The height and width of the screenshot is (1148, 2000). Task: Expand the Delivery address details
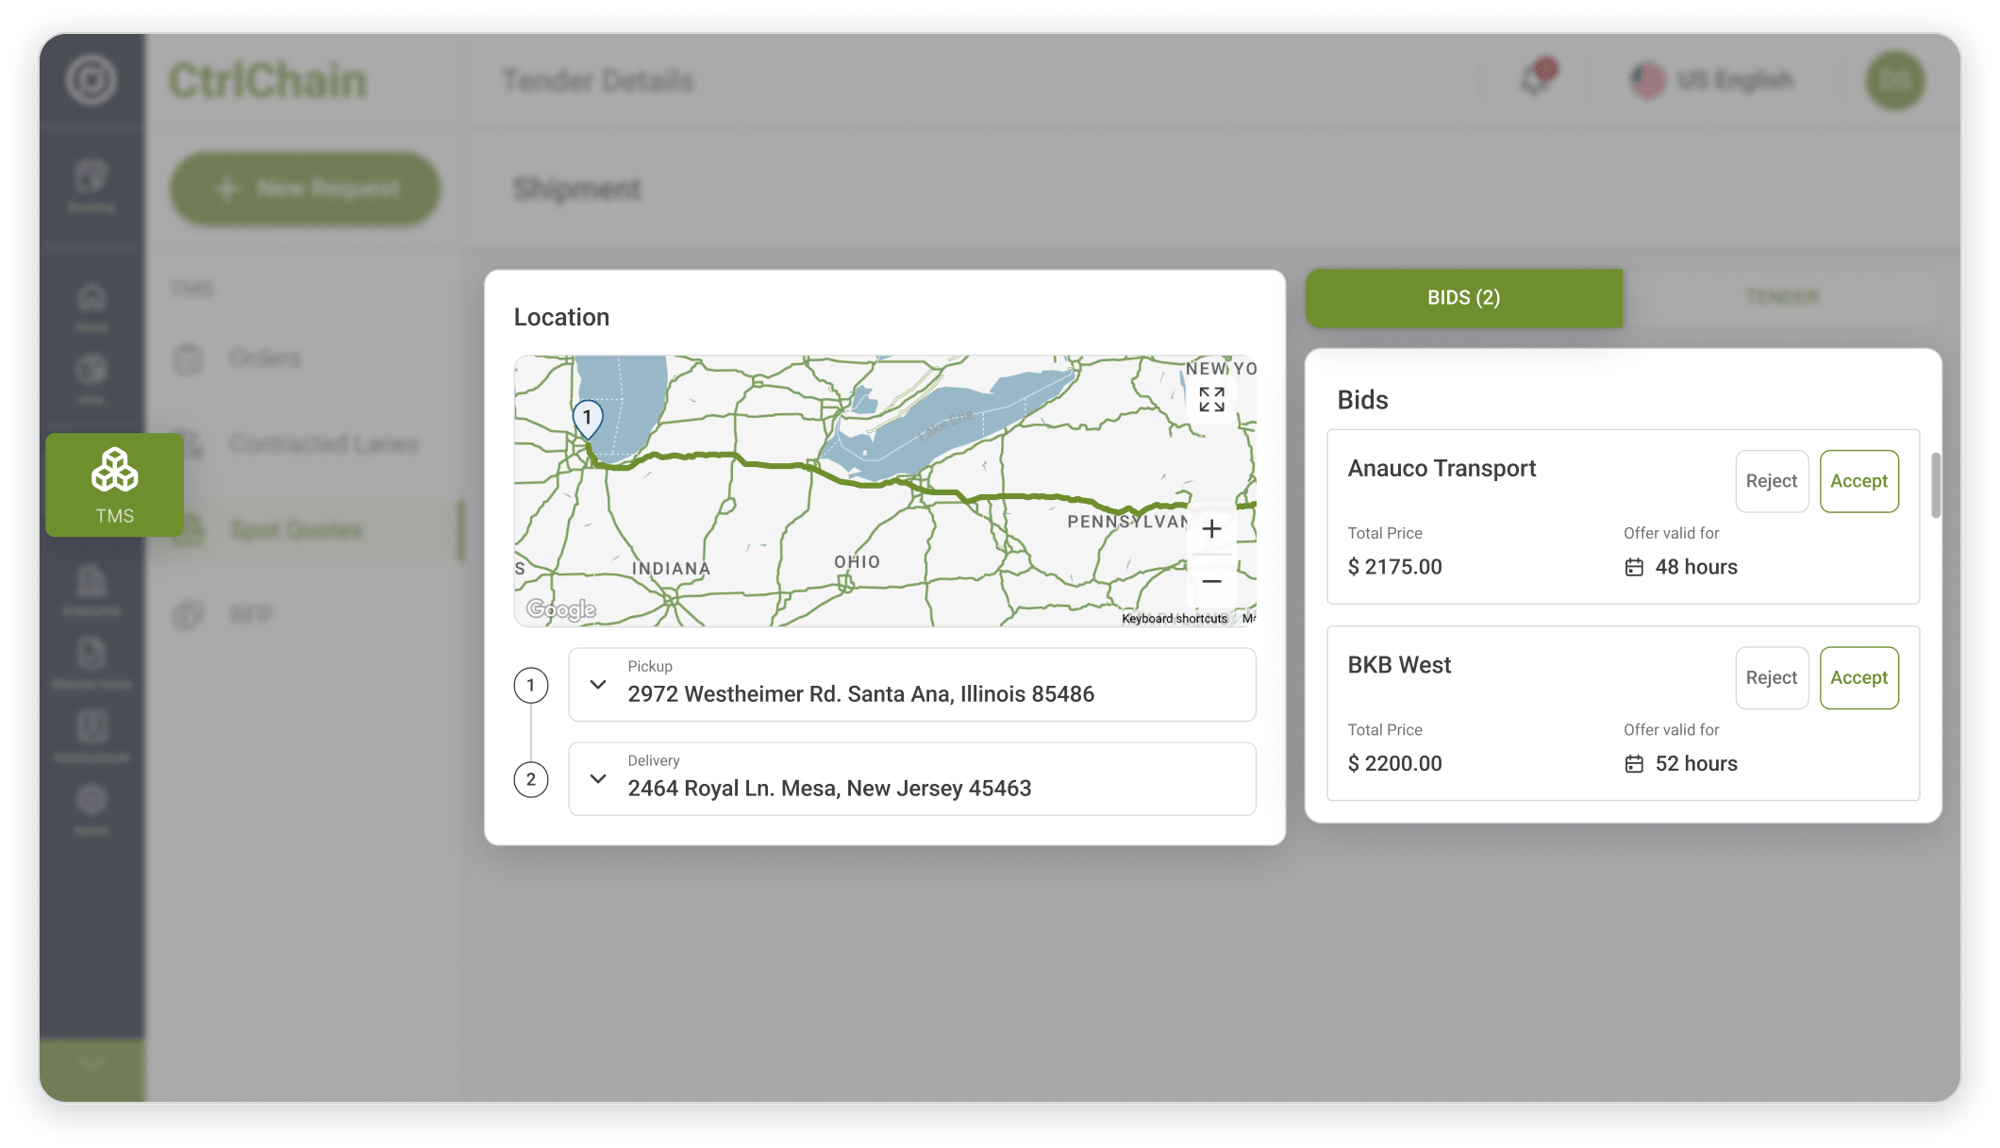[598, 779]
